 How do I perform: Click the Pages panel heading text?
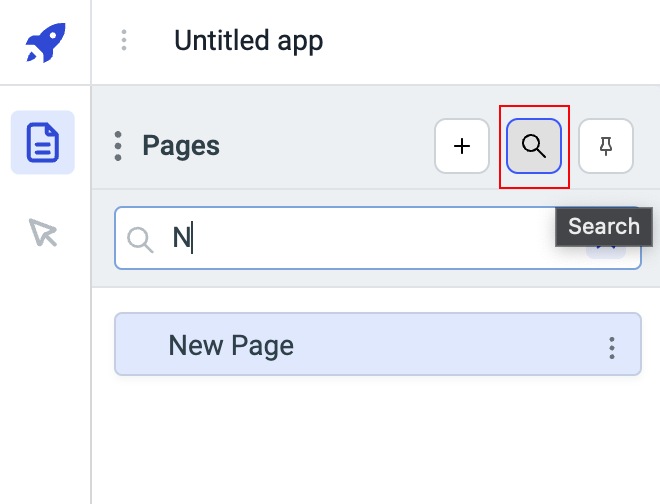point(181,146)
